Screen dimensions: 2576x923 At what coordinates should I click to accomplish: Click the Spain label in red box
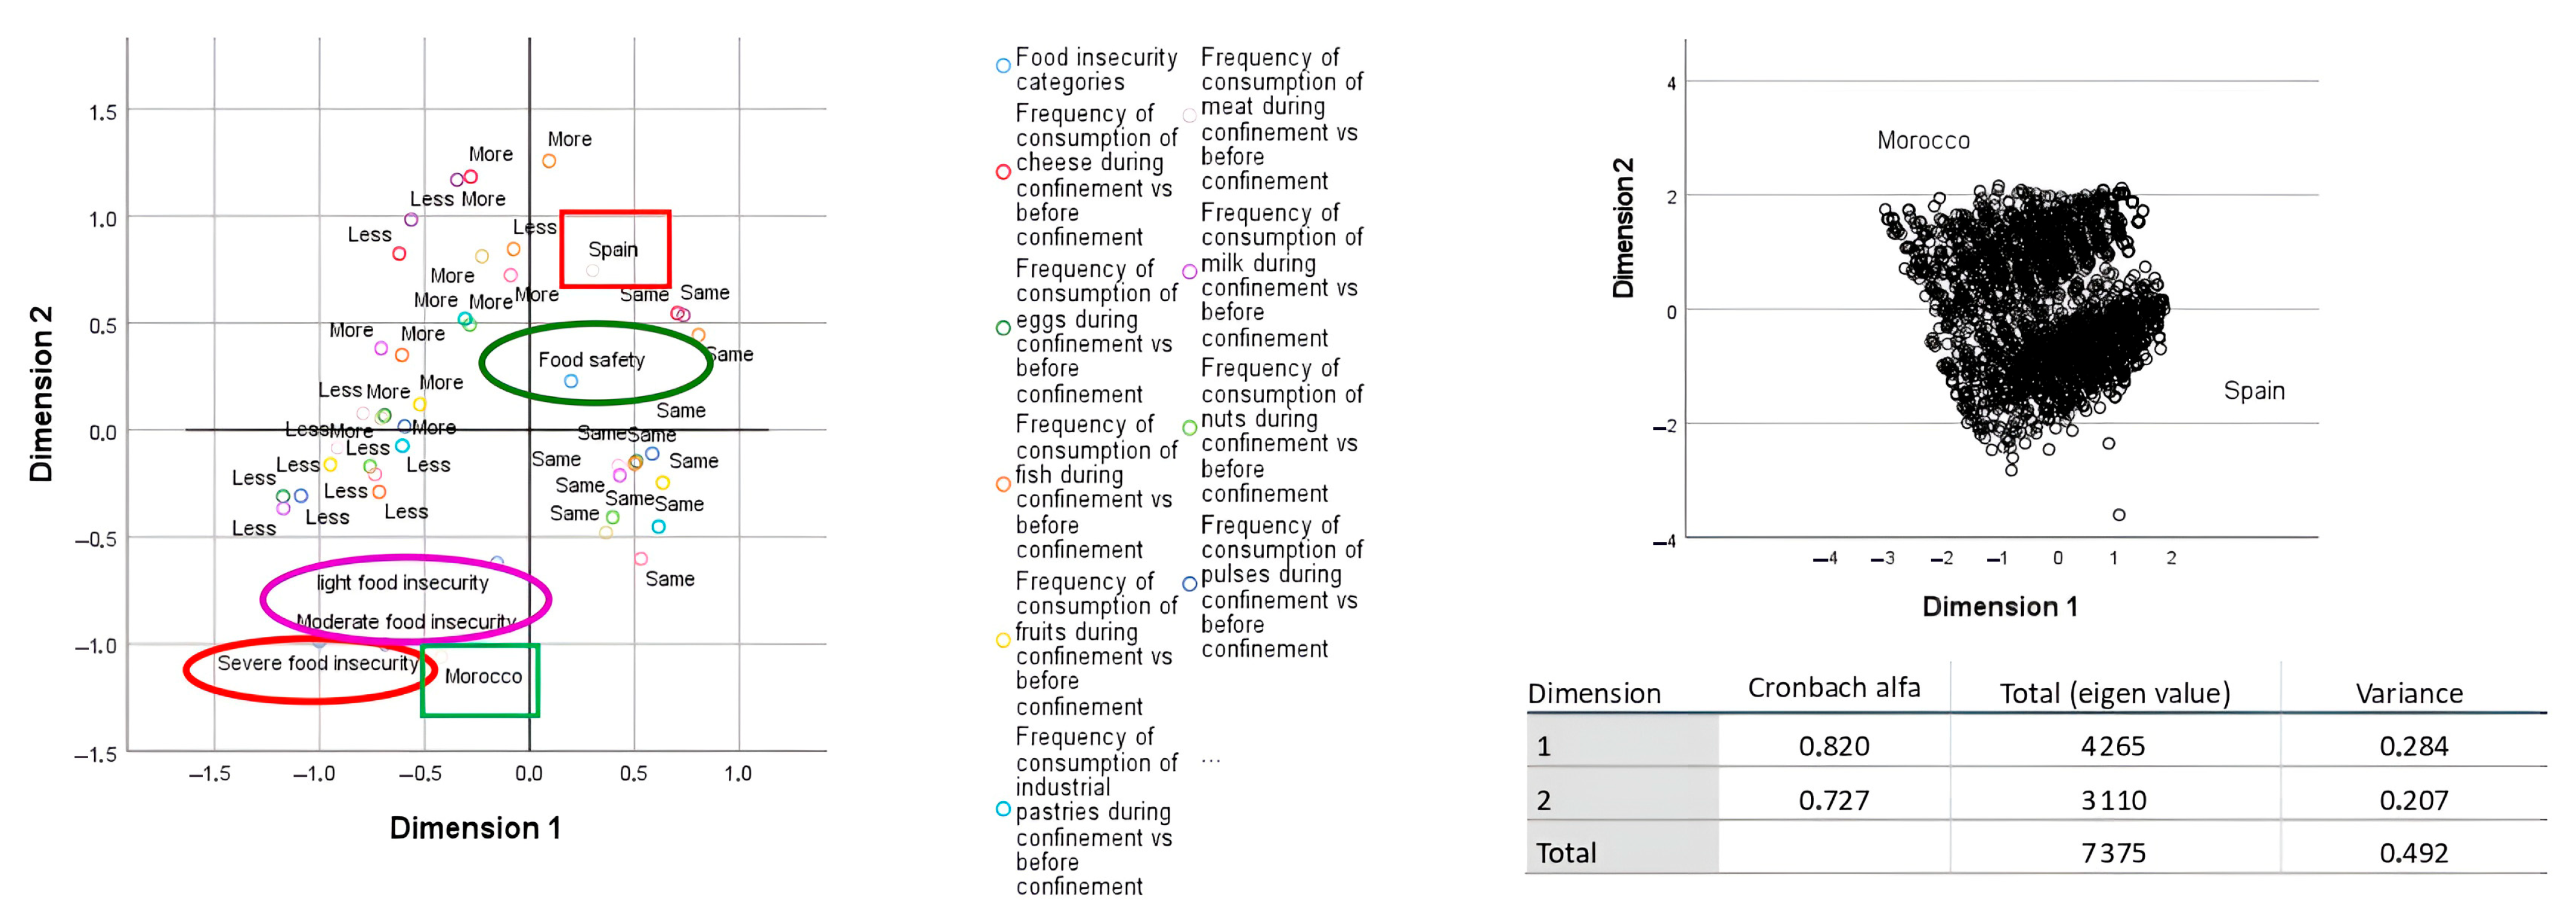point(613,250)
